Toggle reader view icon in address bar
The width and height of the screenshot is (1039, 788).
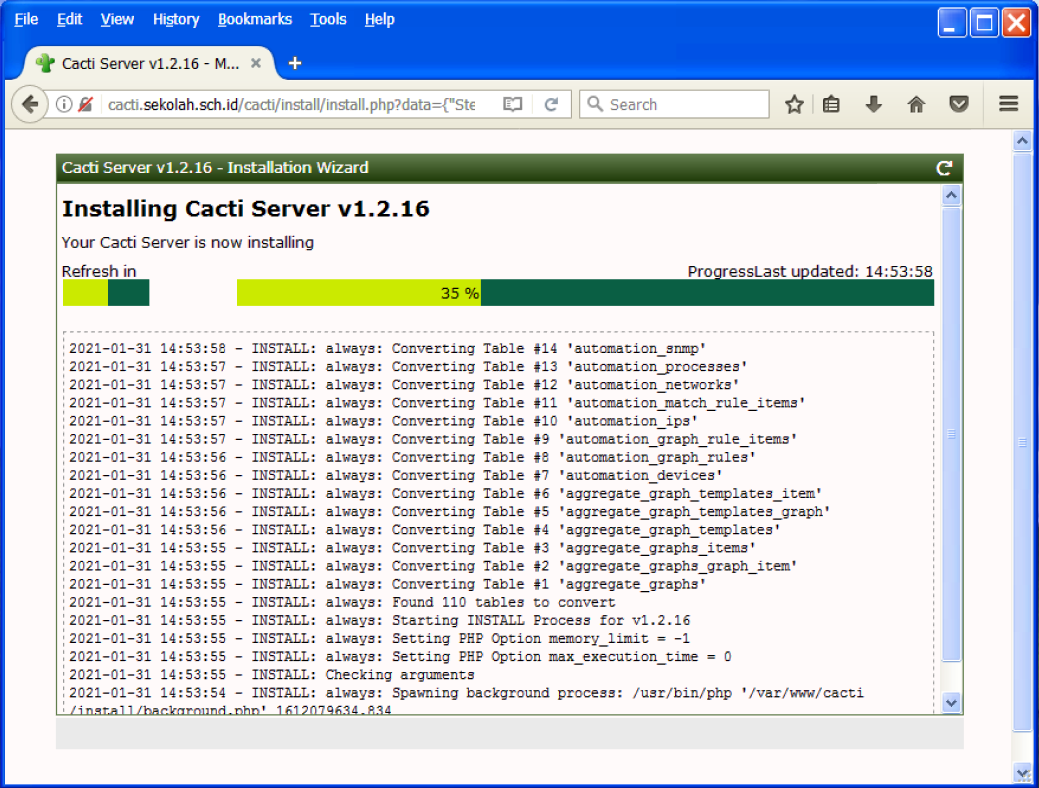pos(513,104)
